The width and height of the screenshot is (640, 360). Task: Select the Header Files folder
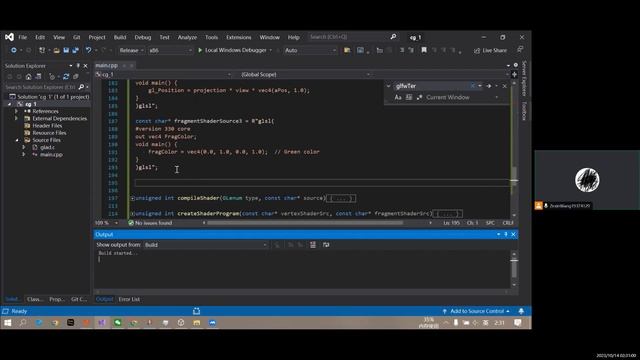click(47, 126)
